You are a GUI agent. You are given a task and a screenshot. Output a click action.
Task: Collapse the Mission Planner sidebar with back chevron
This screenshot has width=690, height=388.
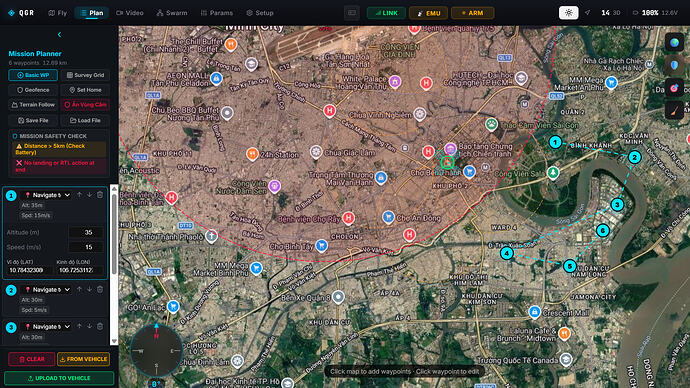(59, 34)
